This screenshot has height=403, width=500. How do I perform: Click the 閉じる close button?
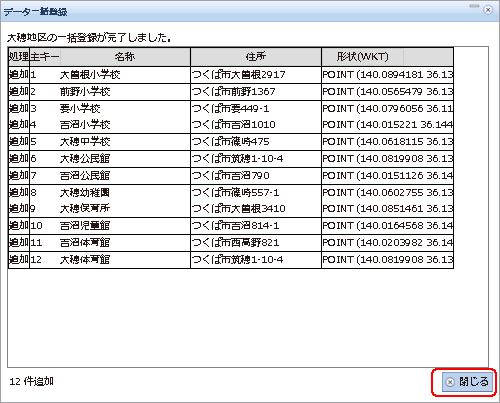tap(466, 382)
